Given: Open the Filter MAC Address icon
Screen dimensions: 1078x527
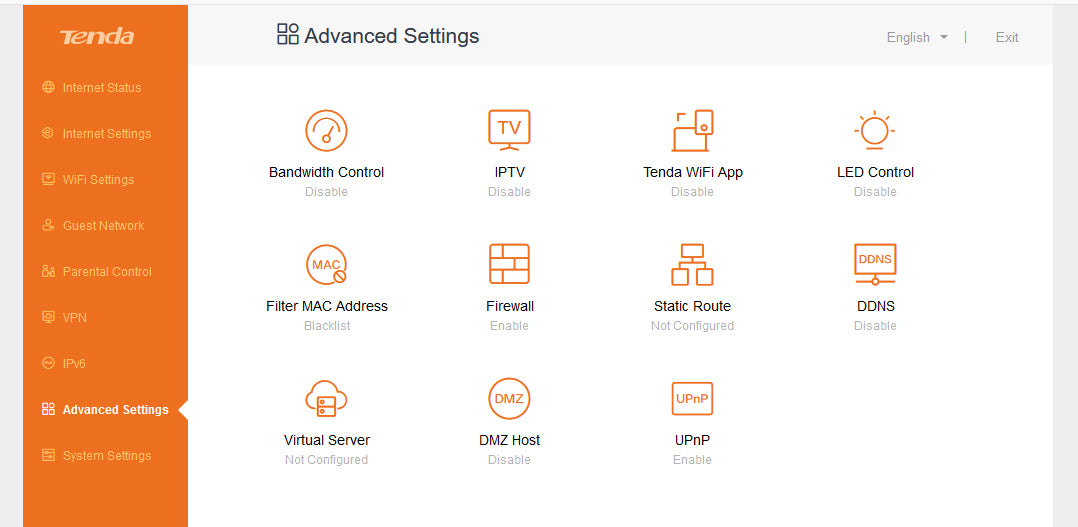Looking at the screenshot, I should (326, 265).
